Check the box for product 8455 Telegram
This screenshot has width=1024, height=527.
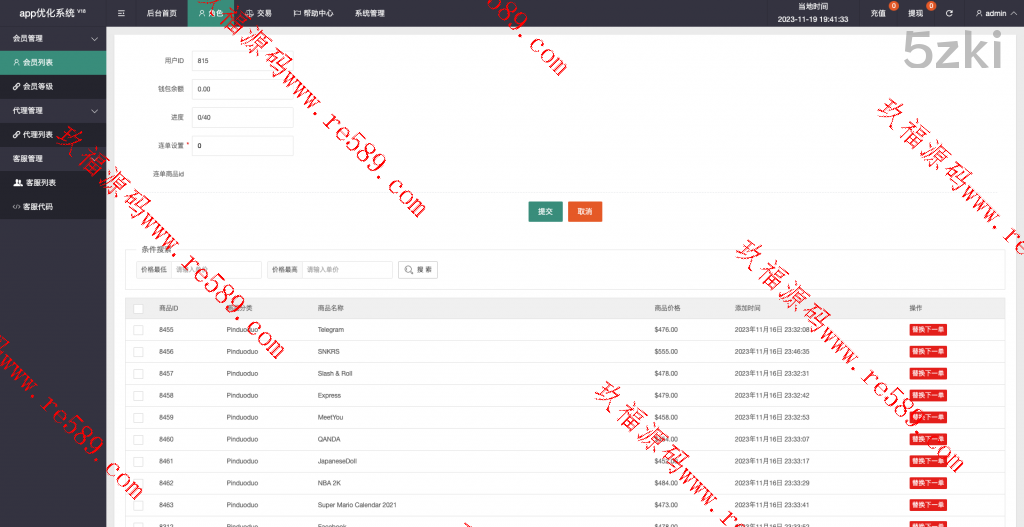[138, 330]
